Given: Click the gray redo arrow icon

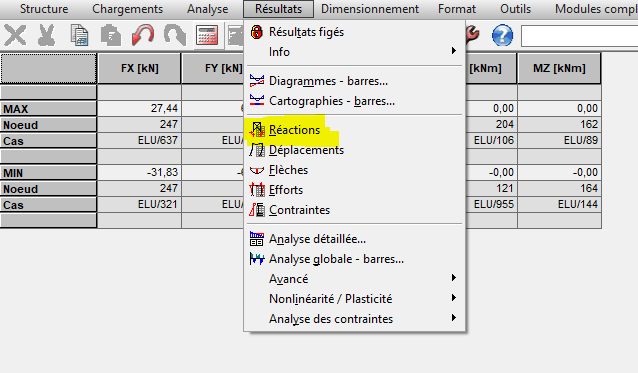Looking at the screenshot, I should (175, 35).
